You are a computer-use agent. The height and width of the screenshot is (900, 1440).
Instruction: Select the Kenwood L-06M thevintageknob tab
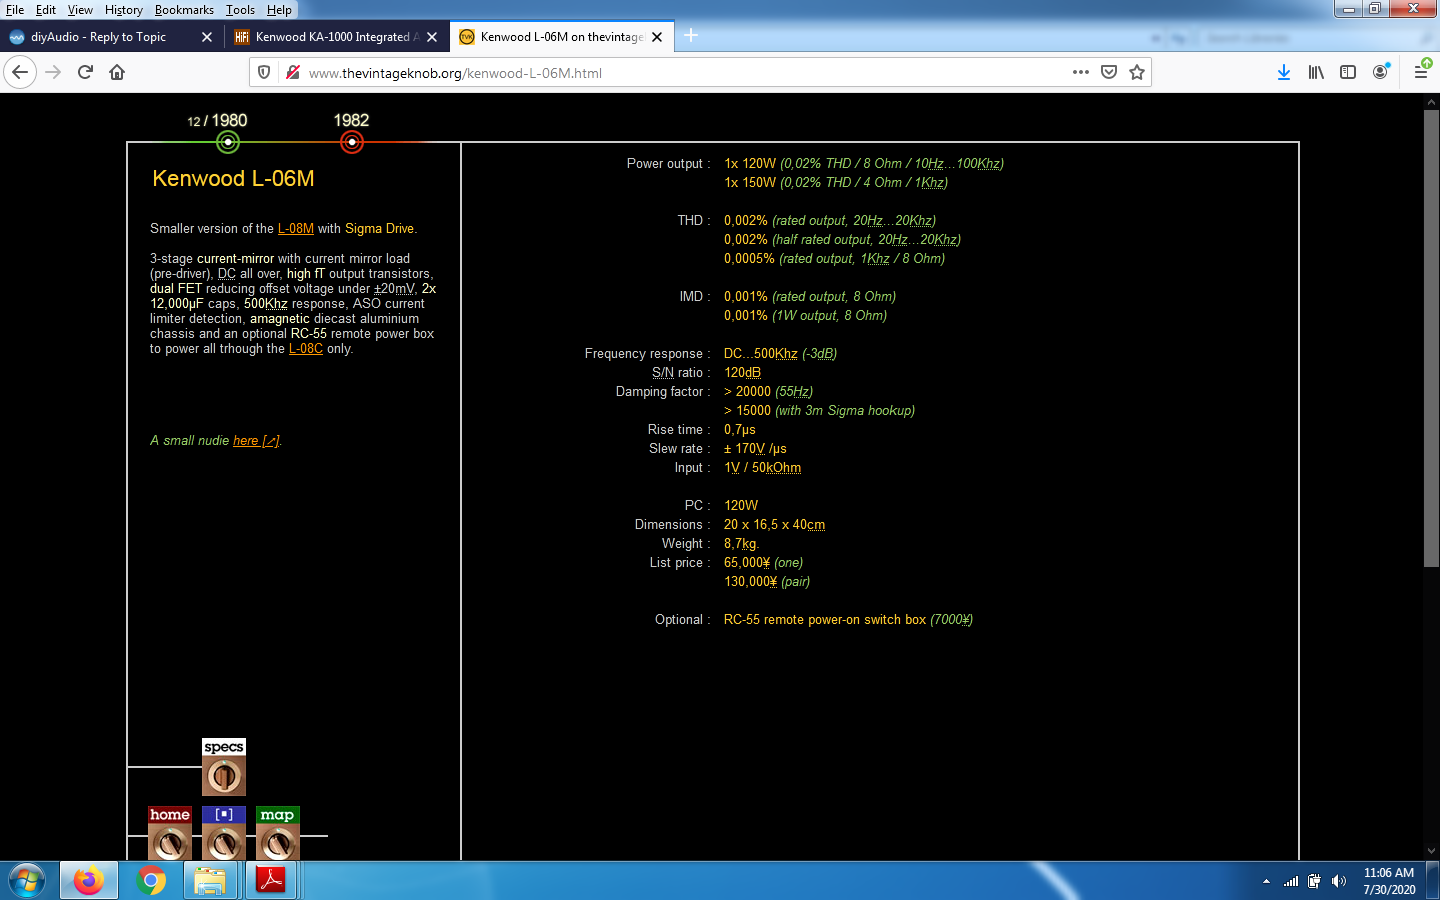560,37
